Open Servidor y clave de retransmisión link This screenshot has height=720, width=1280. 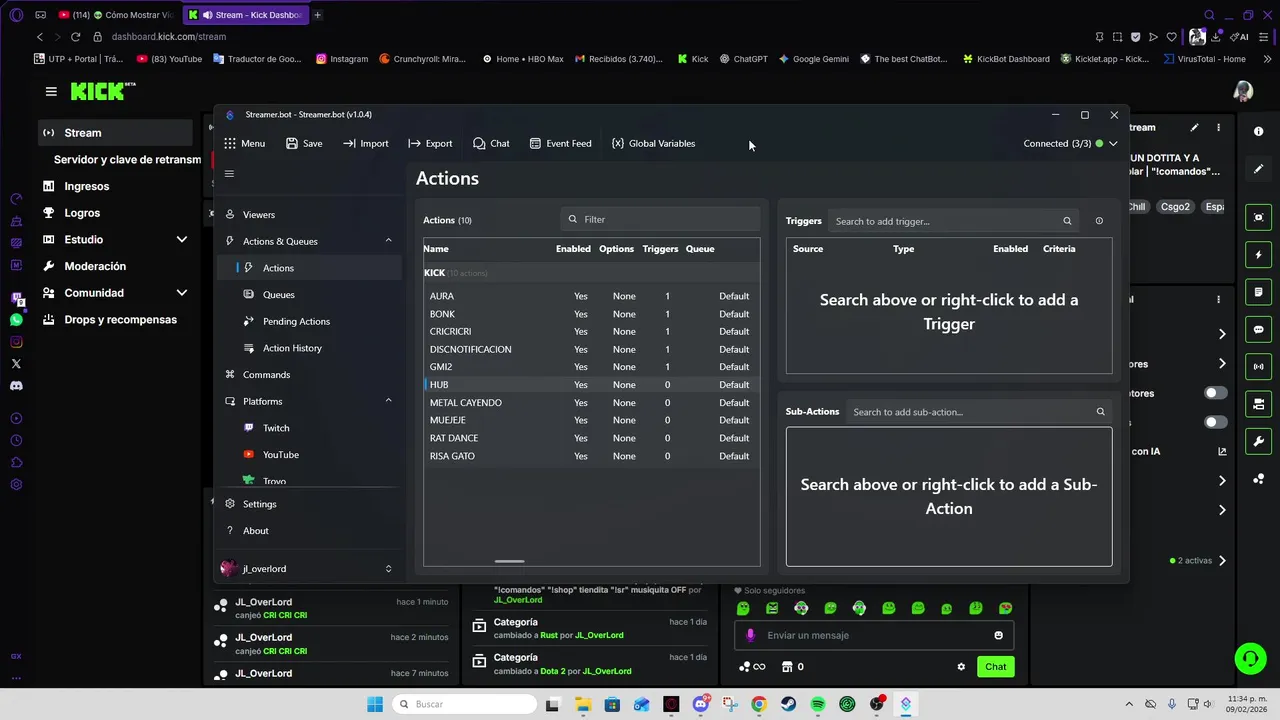pos(127,160)
